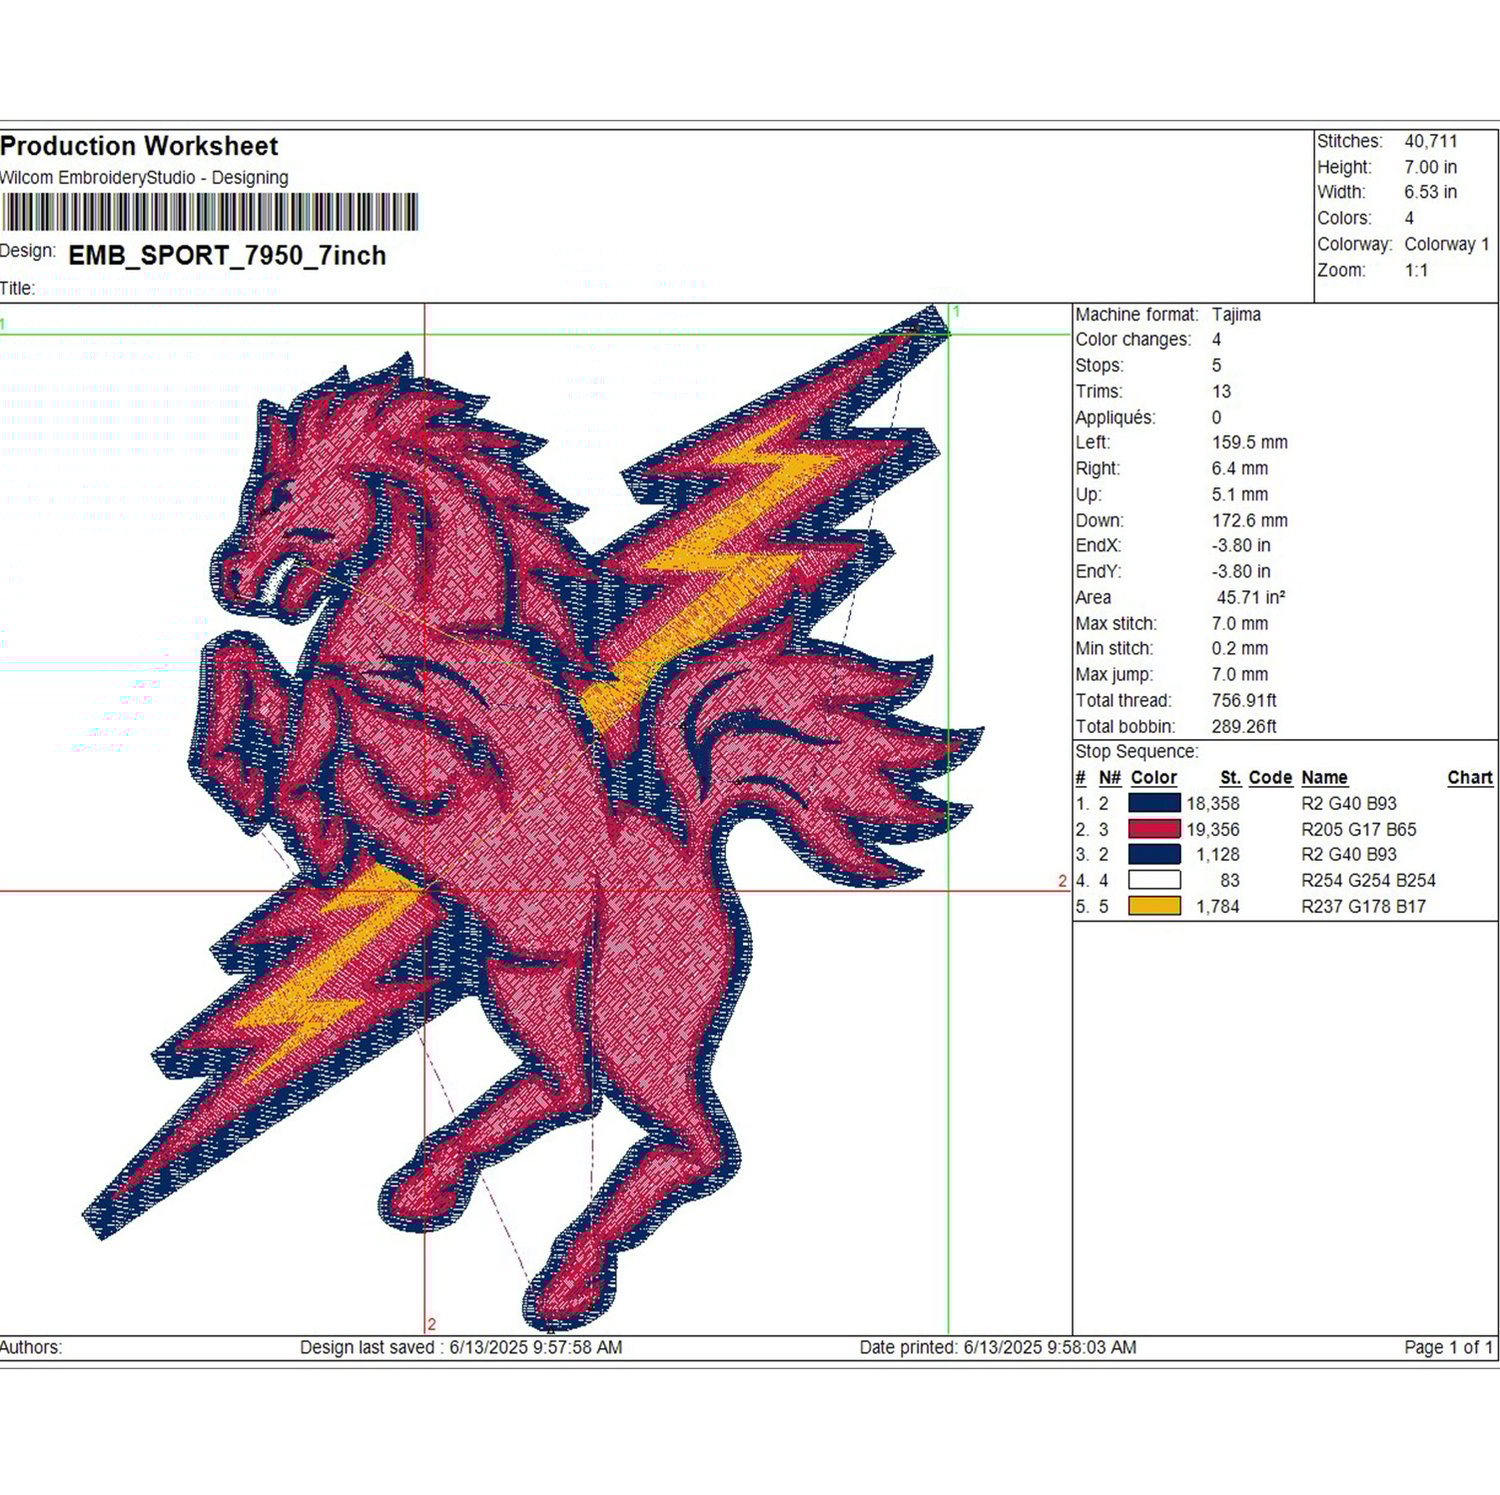1500x1495 pixels.
Task: Select the red swatch with 19,356 stitches
Action: tap(1154, 829)
